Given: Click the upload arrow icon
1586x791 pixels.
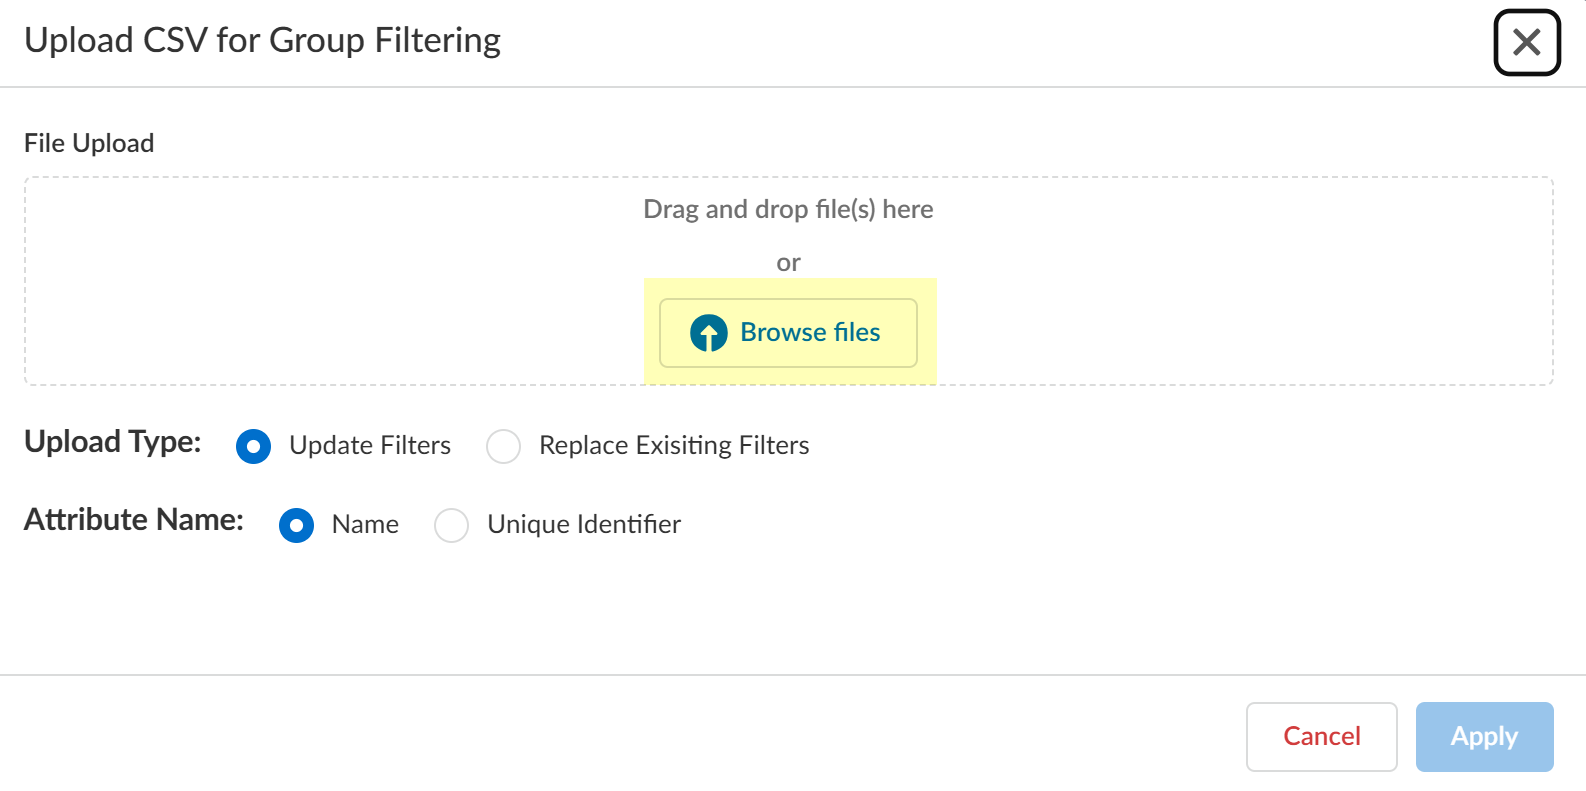Looking at the screenshot, I should (708, 333).
